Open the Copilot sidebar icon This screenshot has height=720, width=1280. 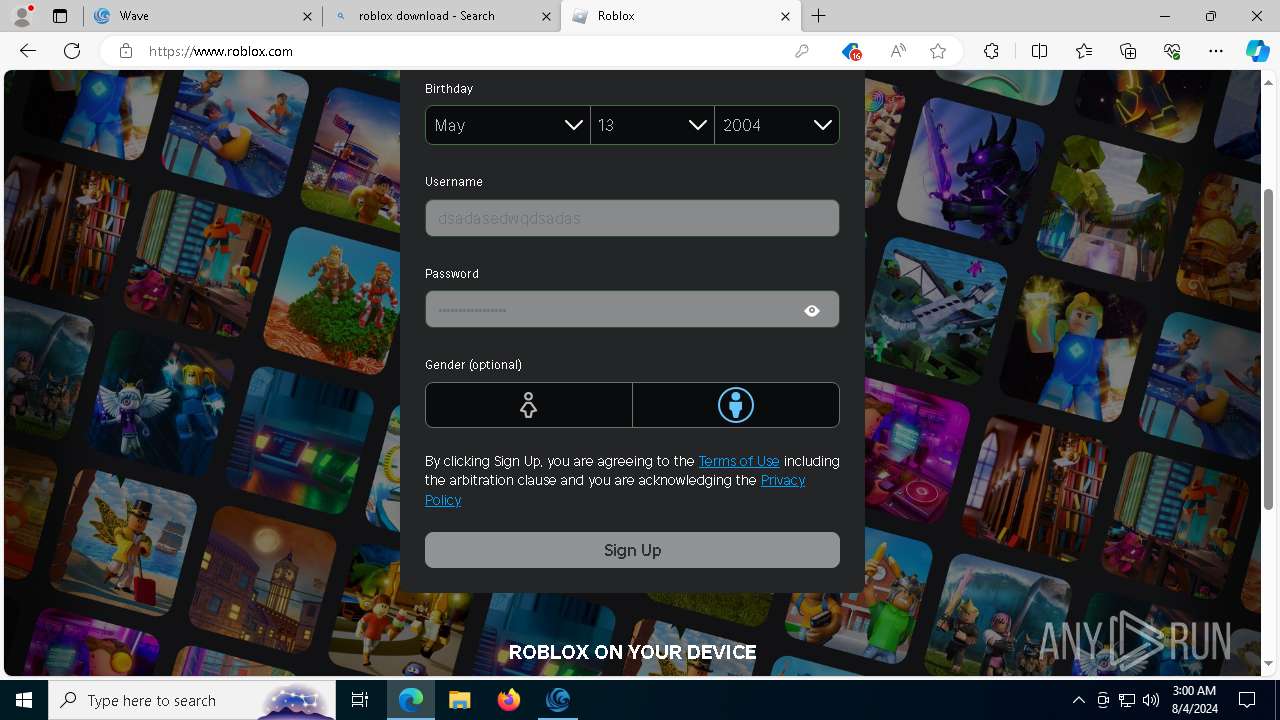click(x=1257, y=51)
